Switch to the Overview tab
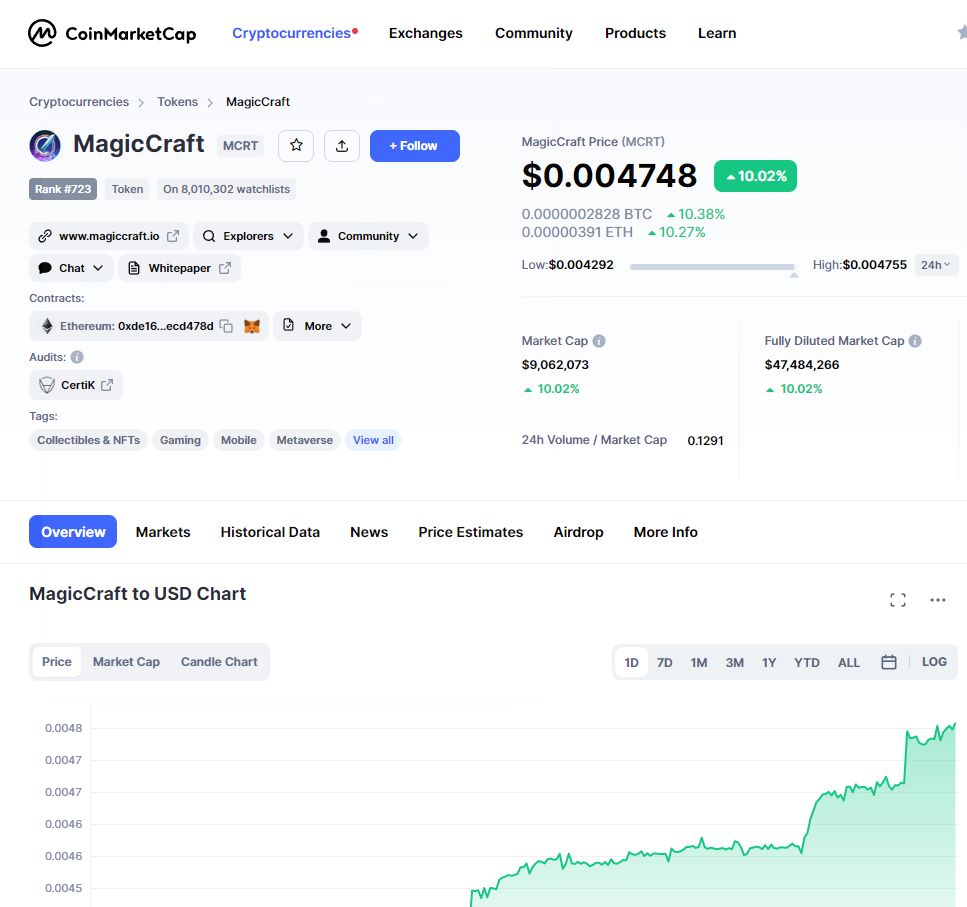This screenshot has width=967, height=907. [x=73, y=531]
